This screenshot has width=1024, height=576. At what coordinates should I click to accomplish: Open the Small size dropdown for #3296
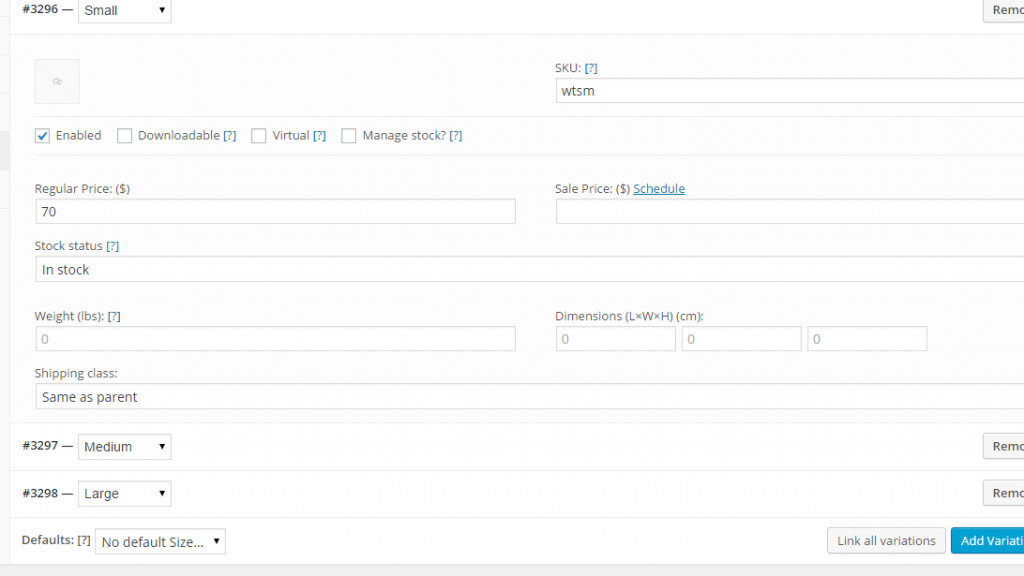point(125,10)
